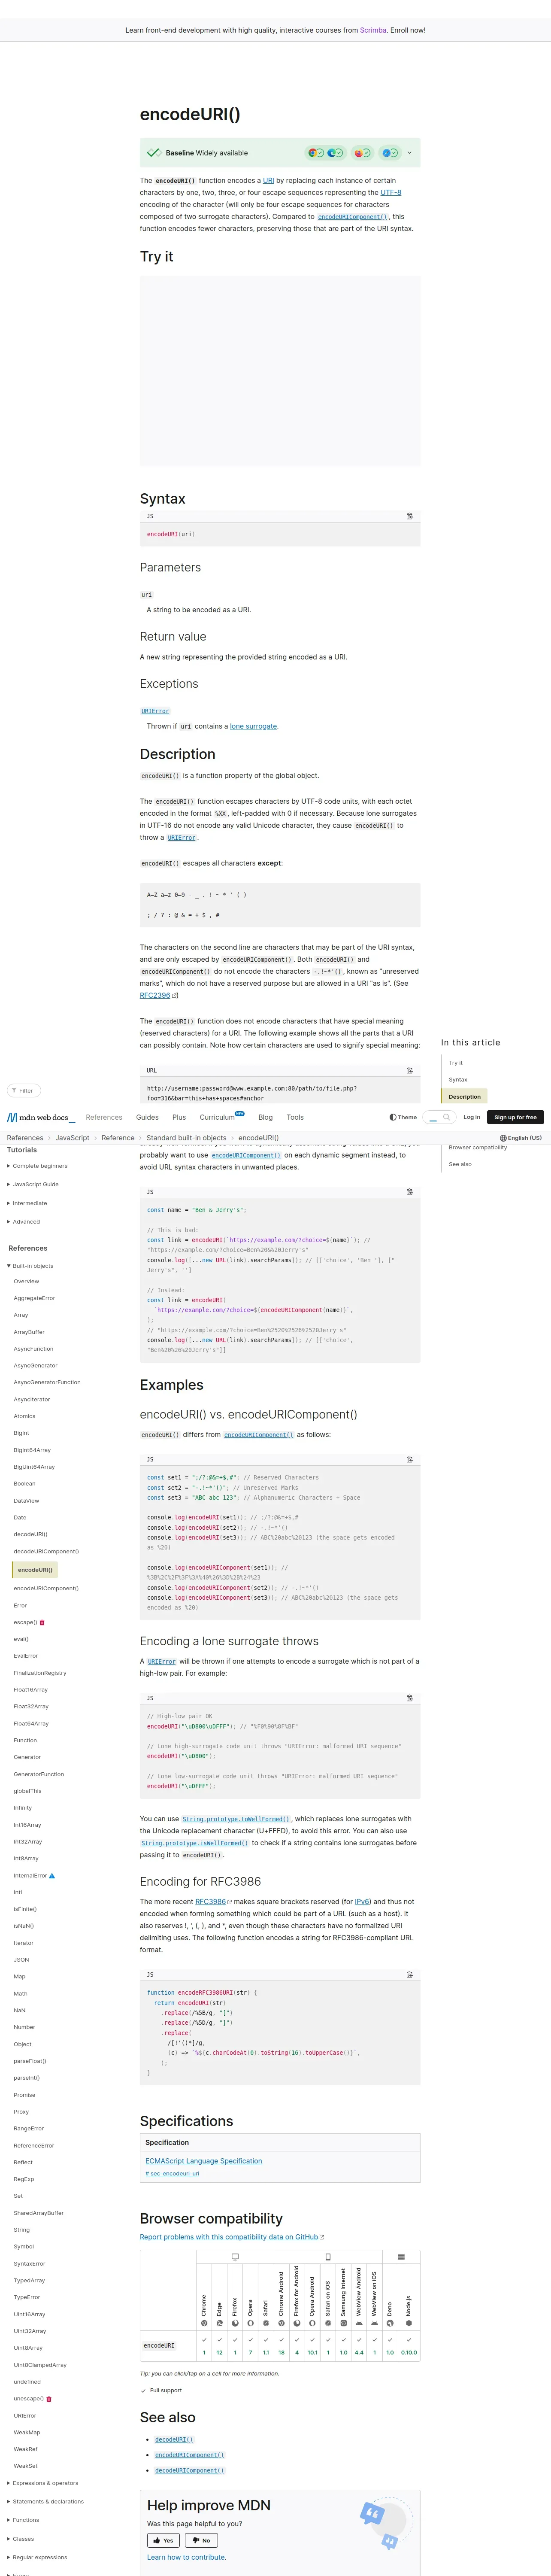
Task: Open the Scrimba link in top banner
Action: pos(373,30)
